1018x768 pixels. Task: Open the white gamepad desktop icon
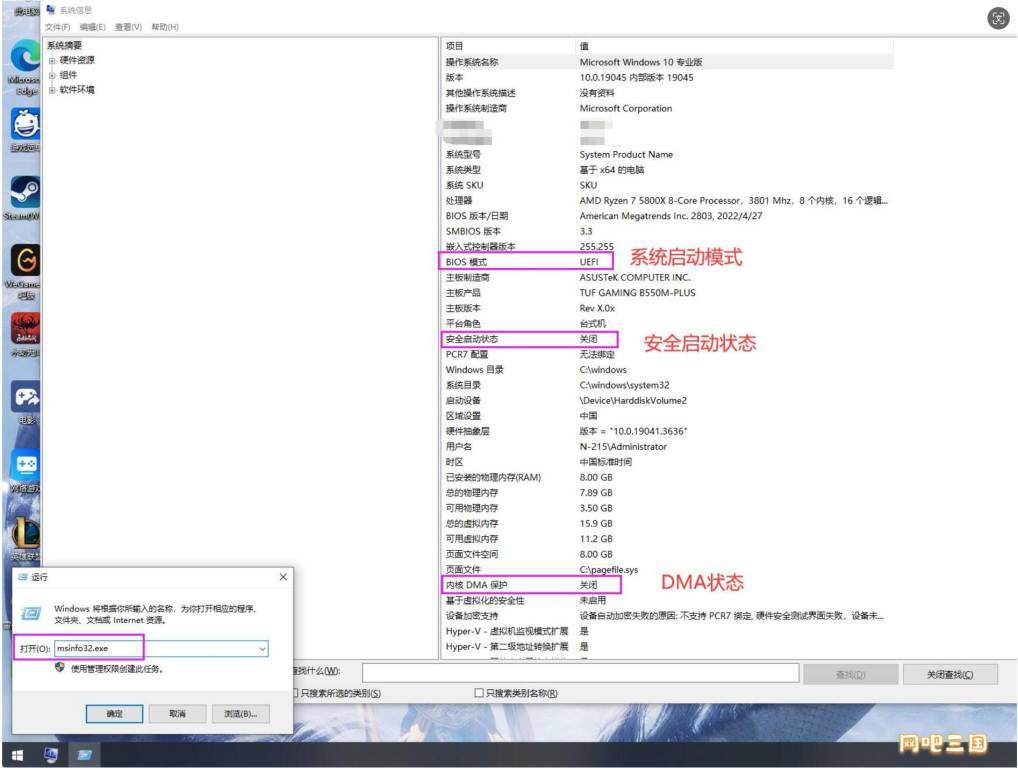tap(25, 397)
